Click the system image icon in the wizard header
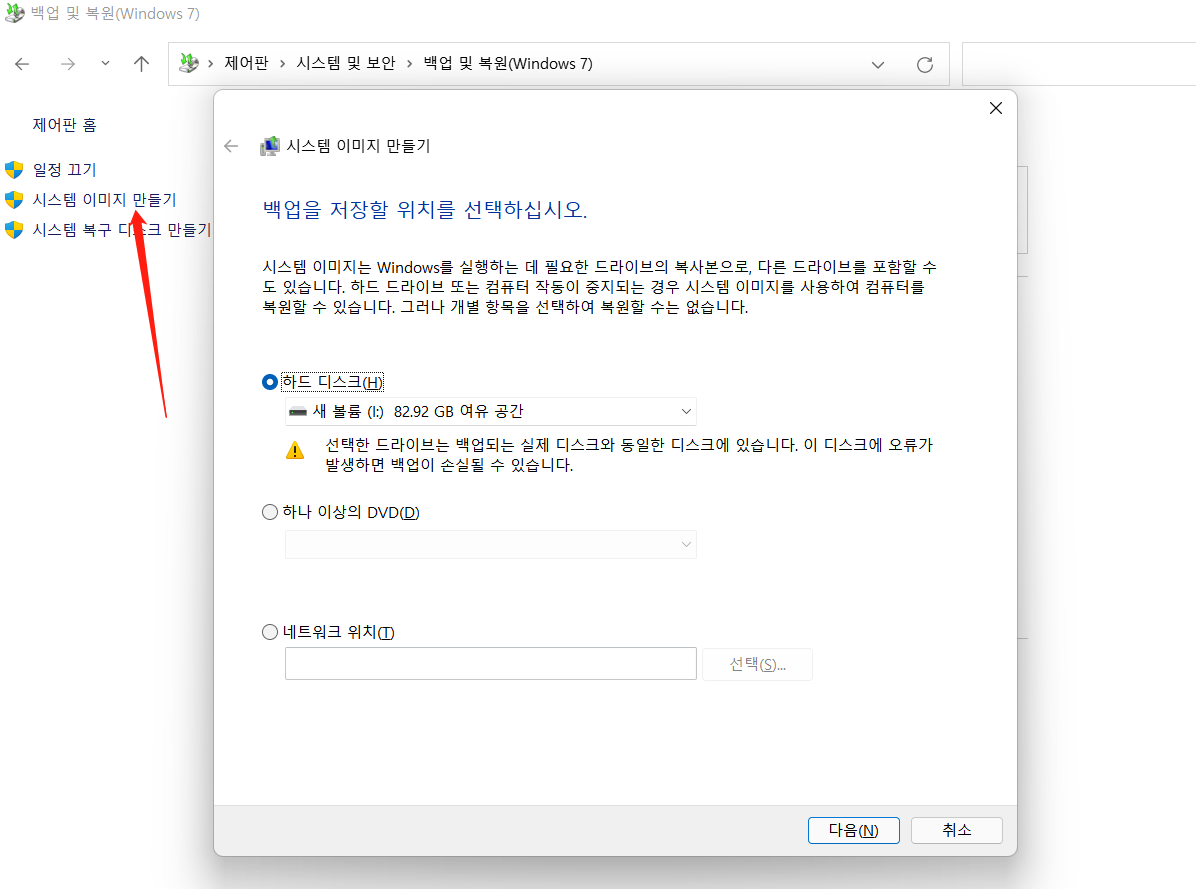The image size is (1196, 889). [269, 145]
